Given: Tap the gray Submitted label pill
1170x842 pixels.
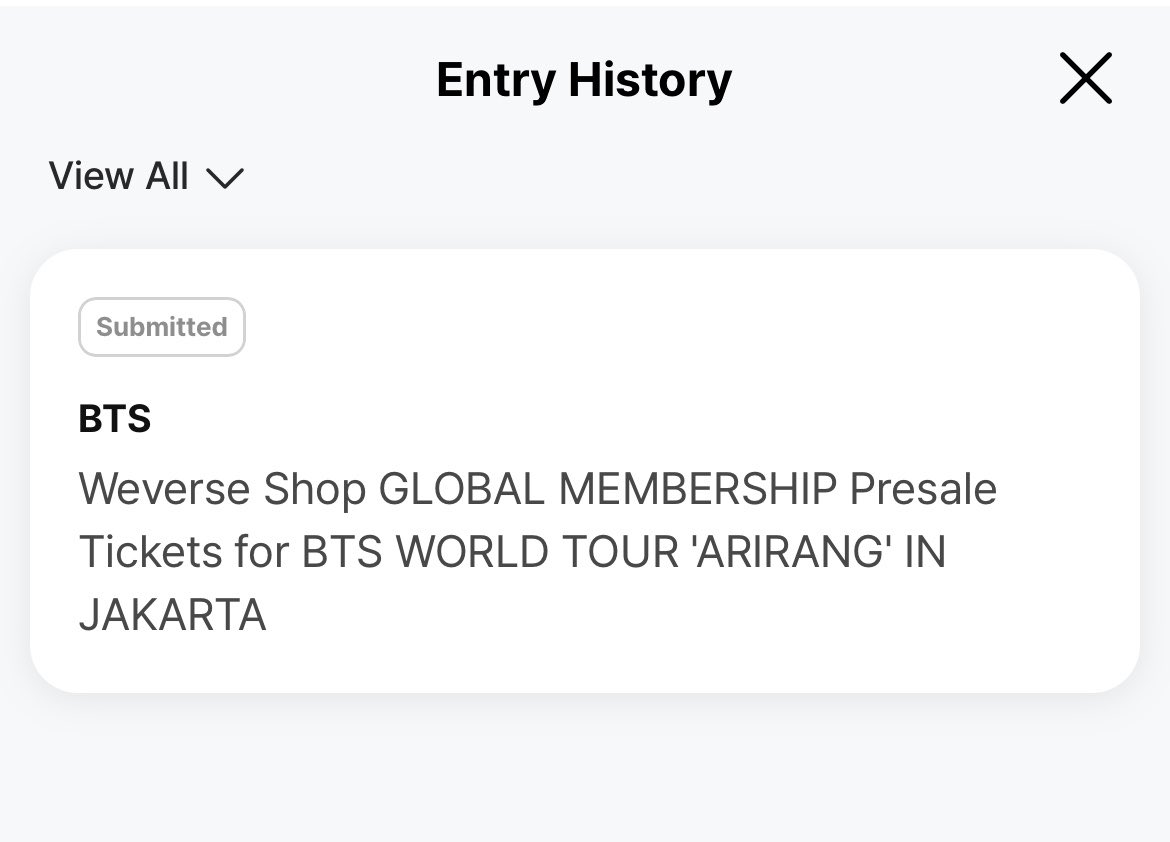Looking at the screenshot, I should click(x=162, y=327).
